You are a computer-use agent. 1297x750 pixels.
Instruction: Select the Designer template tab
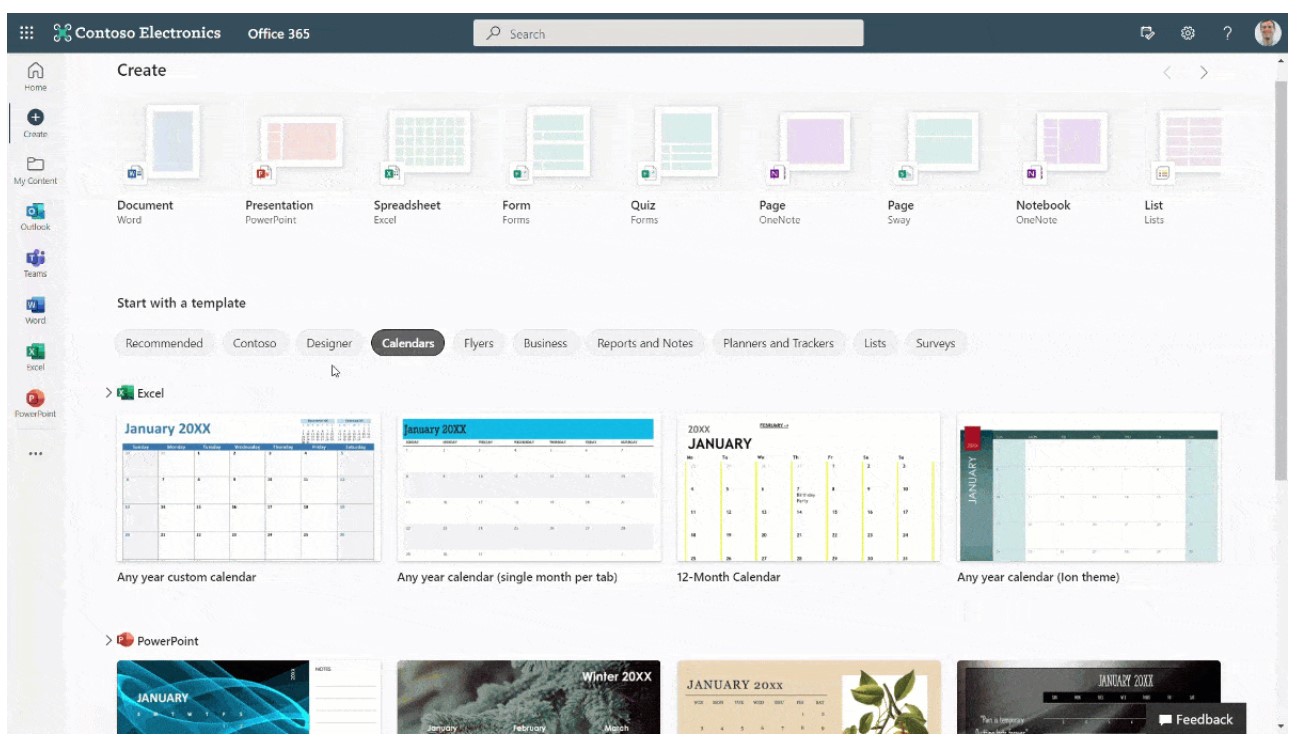329,343
